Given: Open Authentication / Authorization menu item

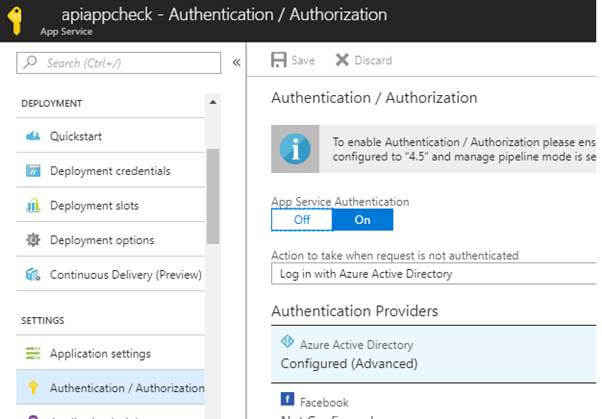Looking at the screenshot, I should (111, 388).
